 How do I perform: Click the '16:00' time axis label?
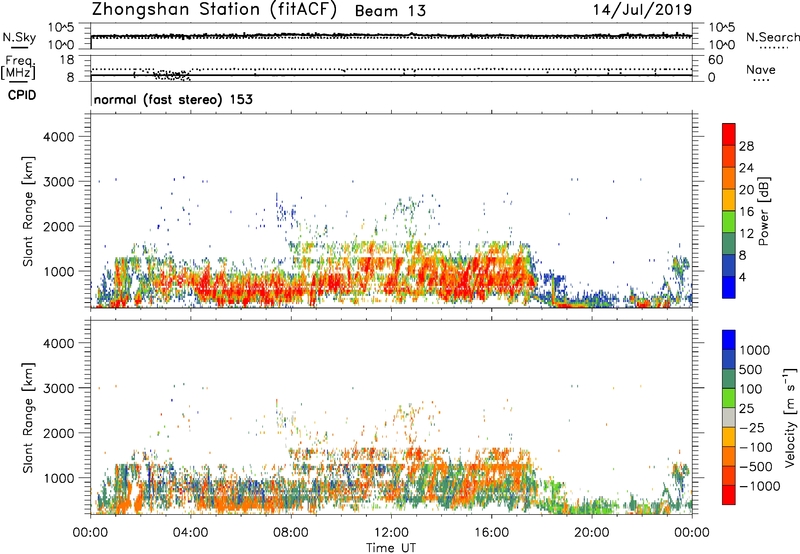pyautogui.click(x=491, y=533)
